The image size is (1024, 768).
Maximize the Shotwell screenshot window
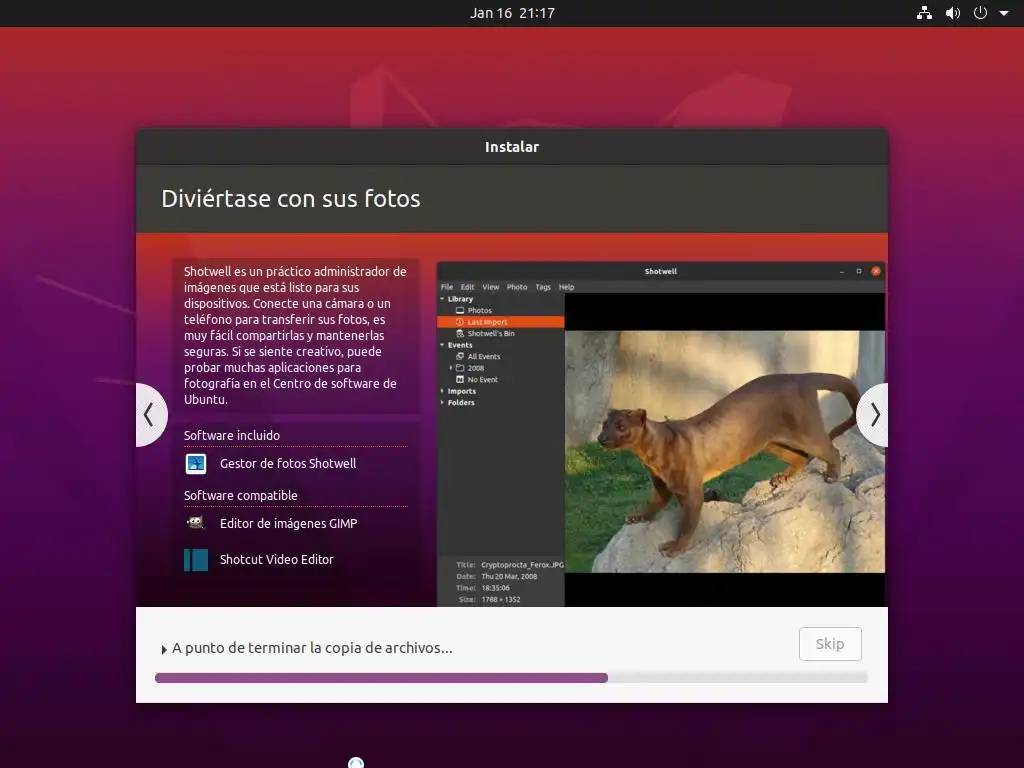coord(859,271)
